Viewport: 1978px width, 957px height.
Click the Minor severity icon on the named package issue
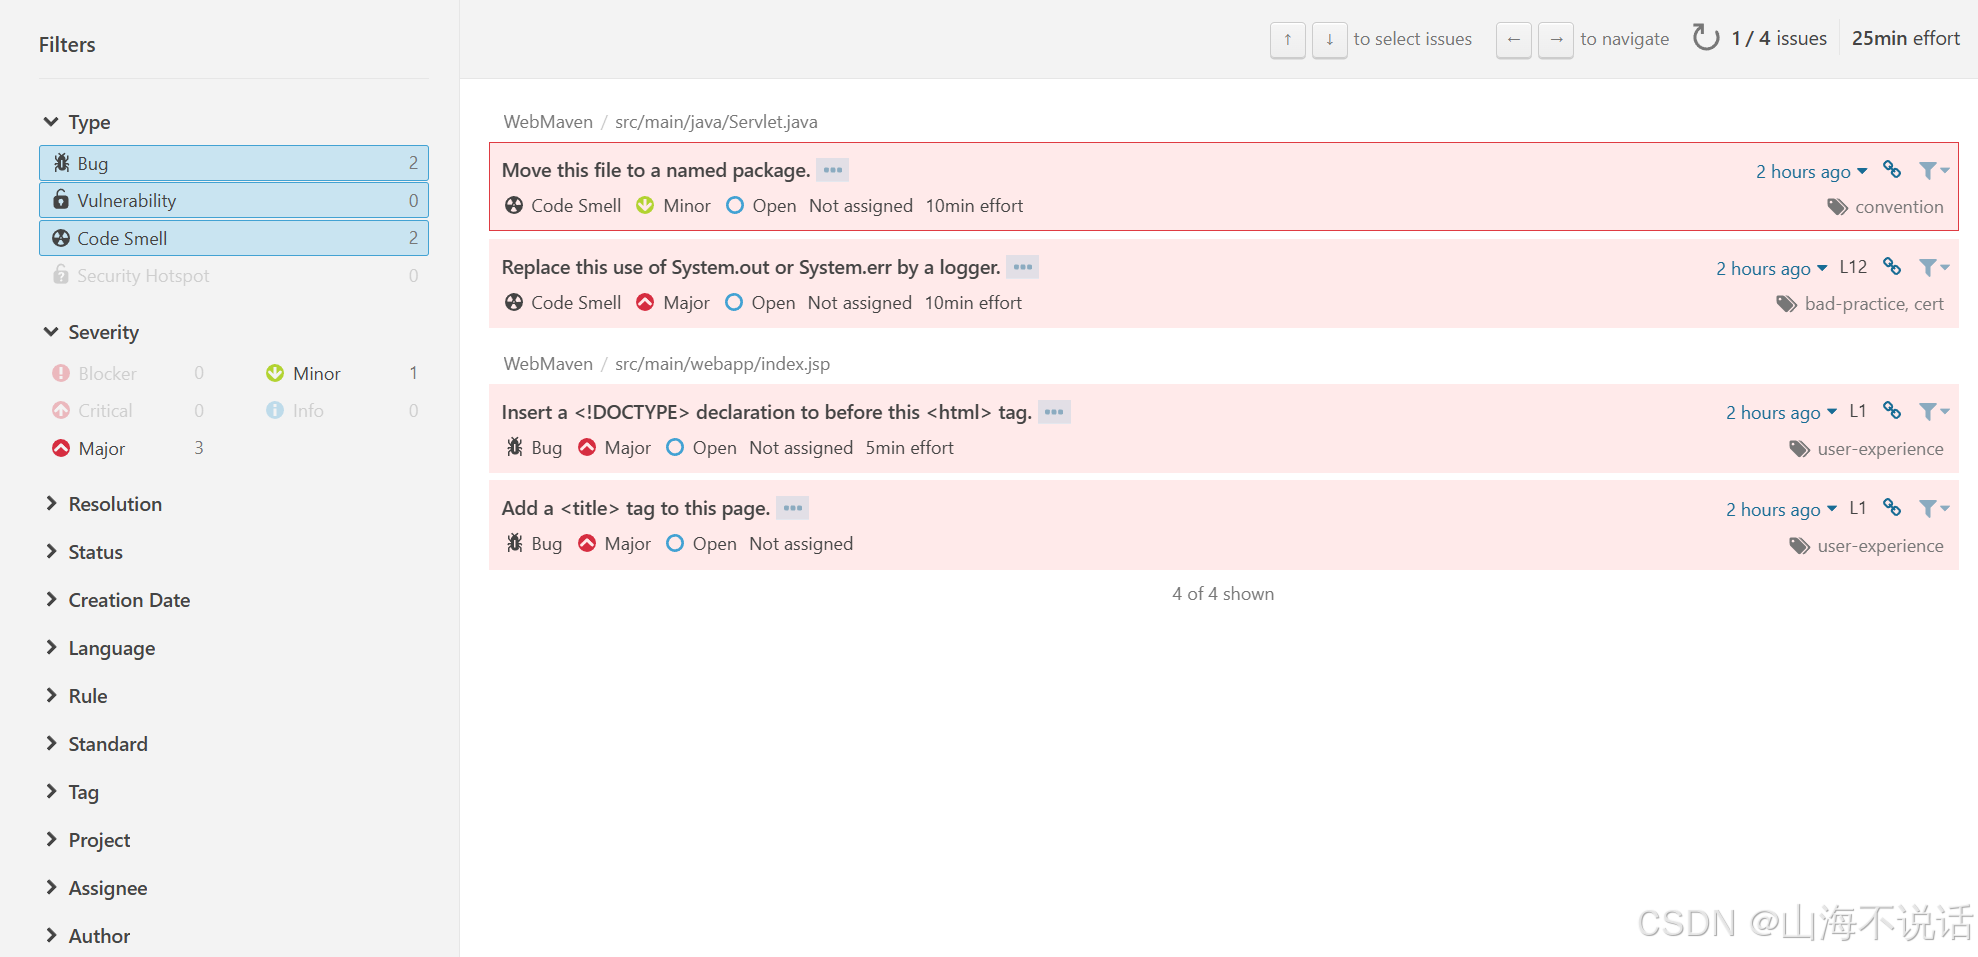click(645, 205)
